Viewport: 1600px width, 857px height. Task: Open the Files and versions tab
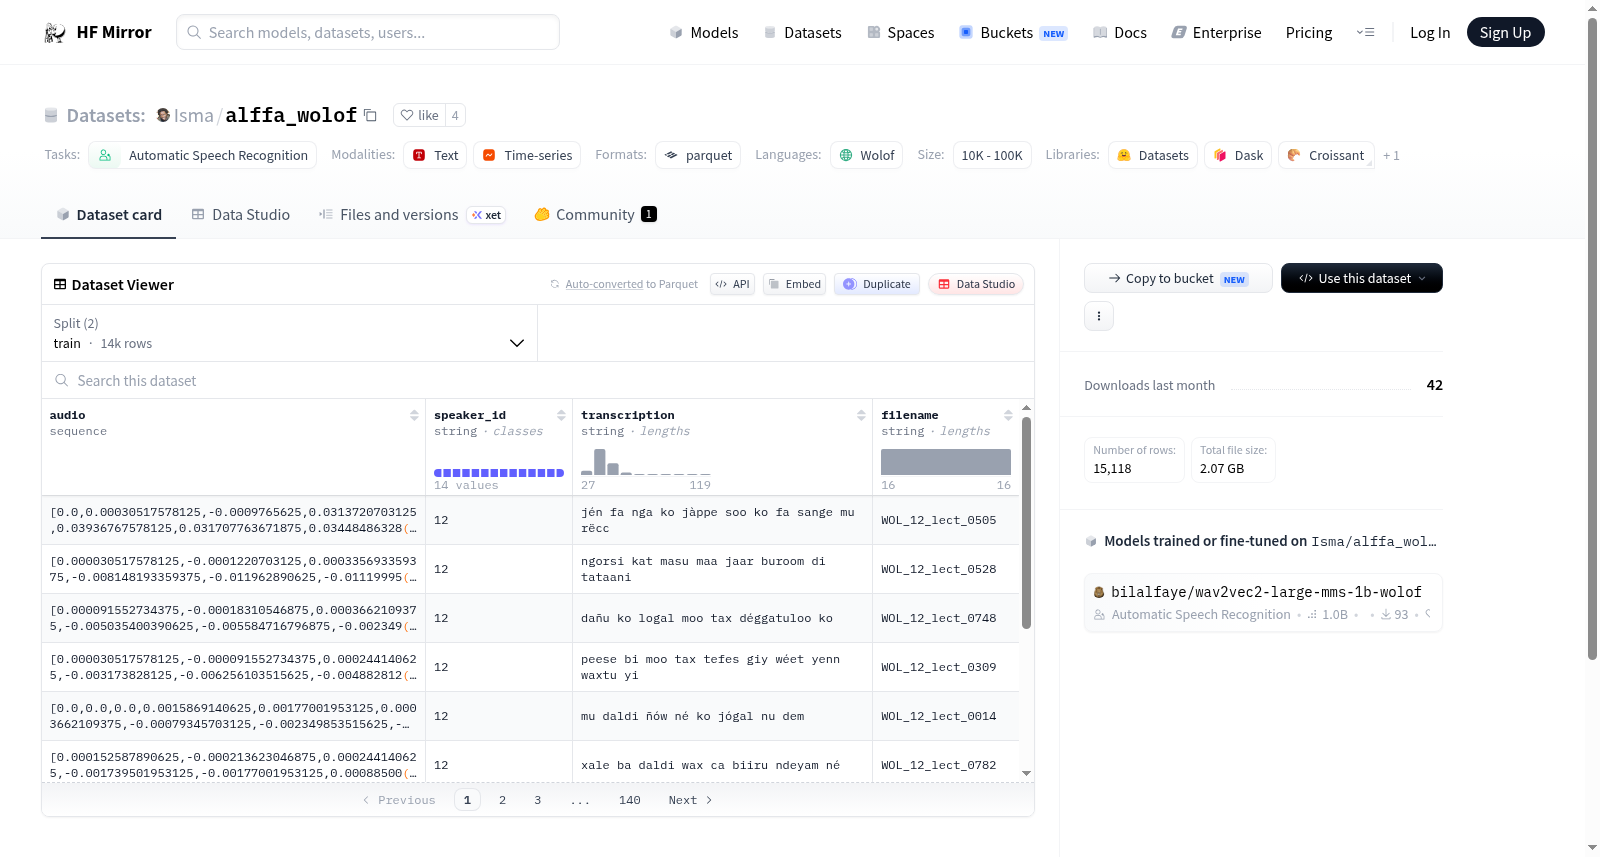click(x=412, y=215)
